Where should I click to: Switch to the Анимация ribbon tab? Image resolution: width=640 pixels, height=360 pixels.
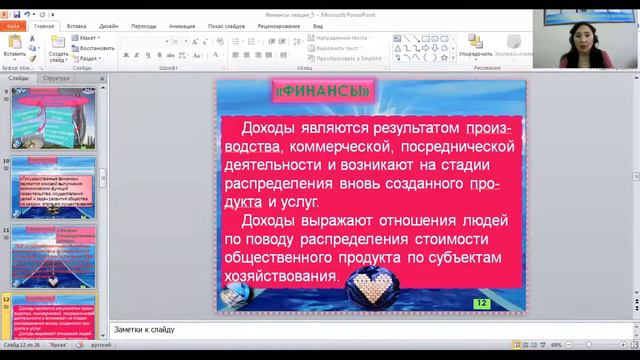tap(182, 26)
